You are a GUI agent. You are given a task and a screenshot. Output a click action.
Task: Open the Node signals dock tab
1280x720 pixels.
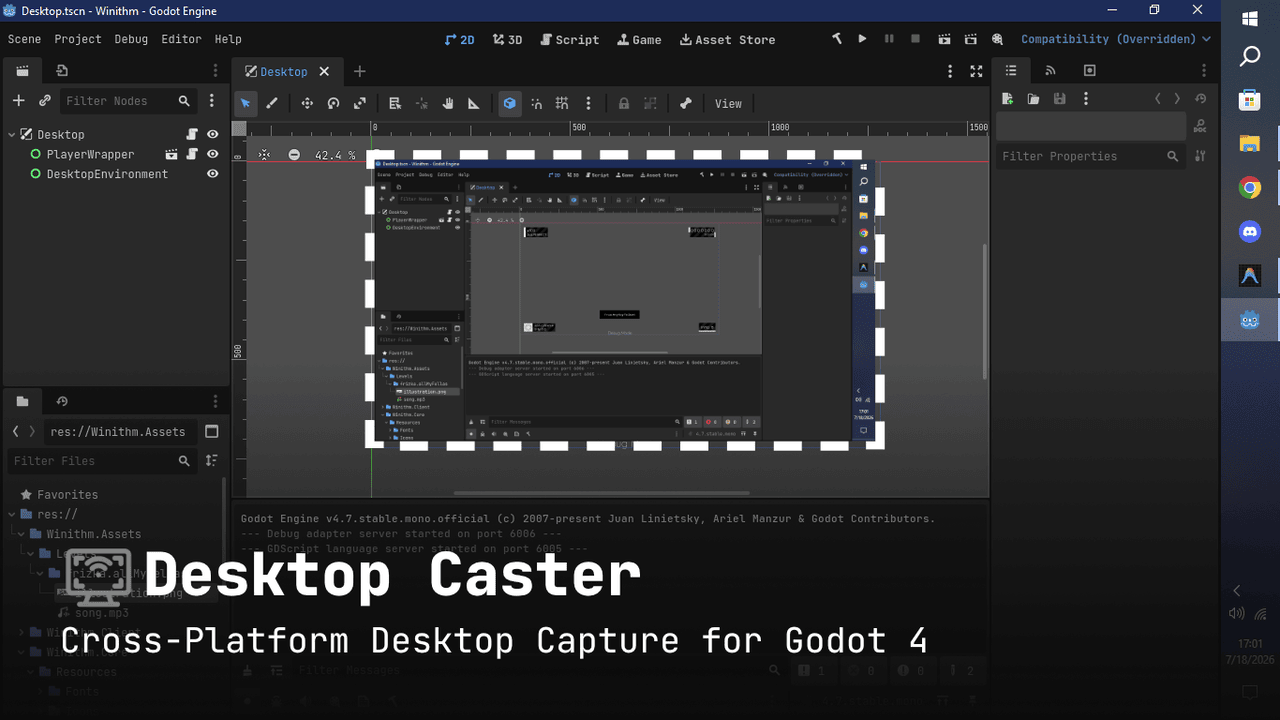[1050, 71]
